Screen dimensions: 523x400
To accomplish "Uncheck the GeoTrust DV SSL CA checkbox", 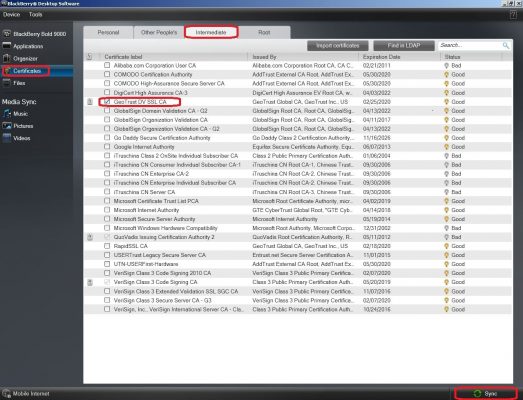I will pos(107,101).
